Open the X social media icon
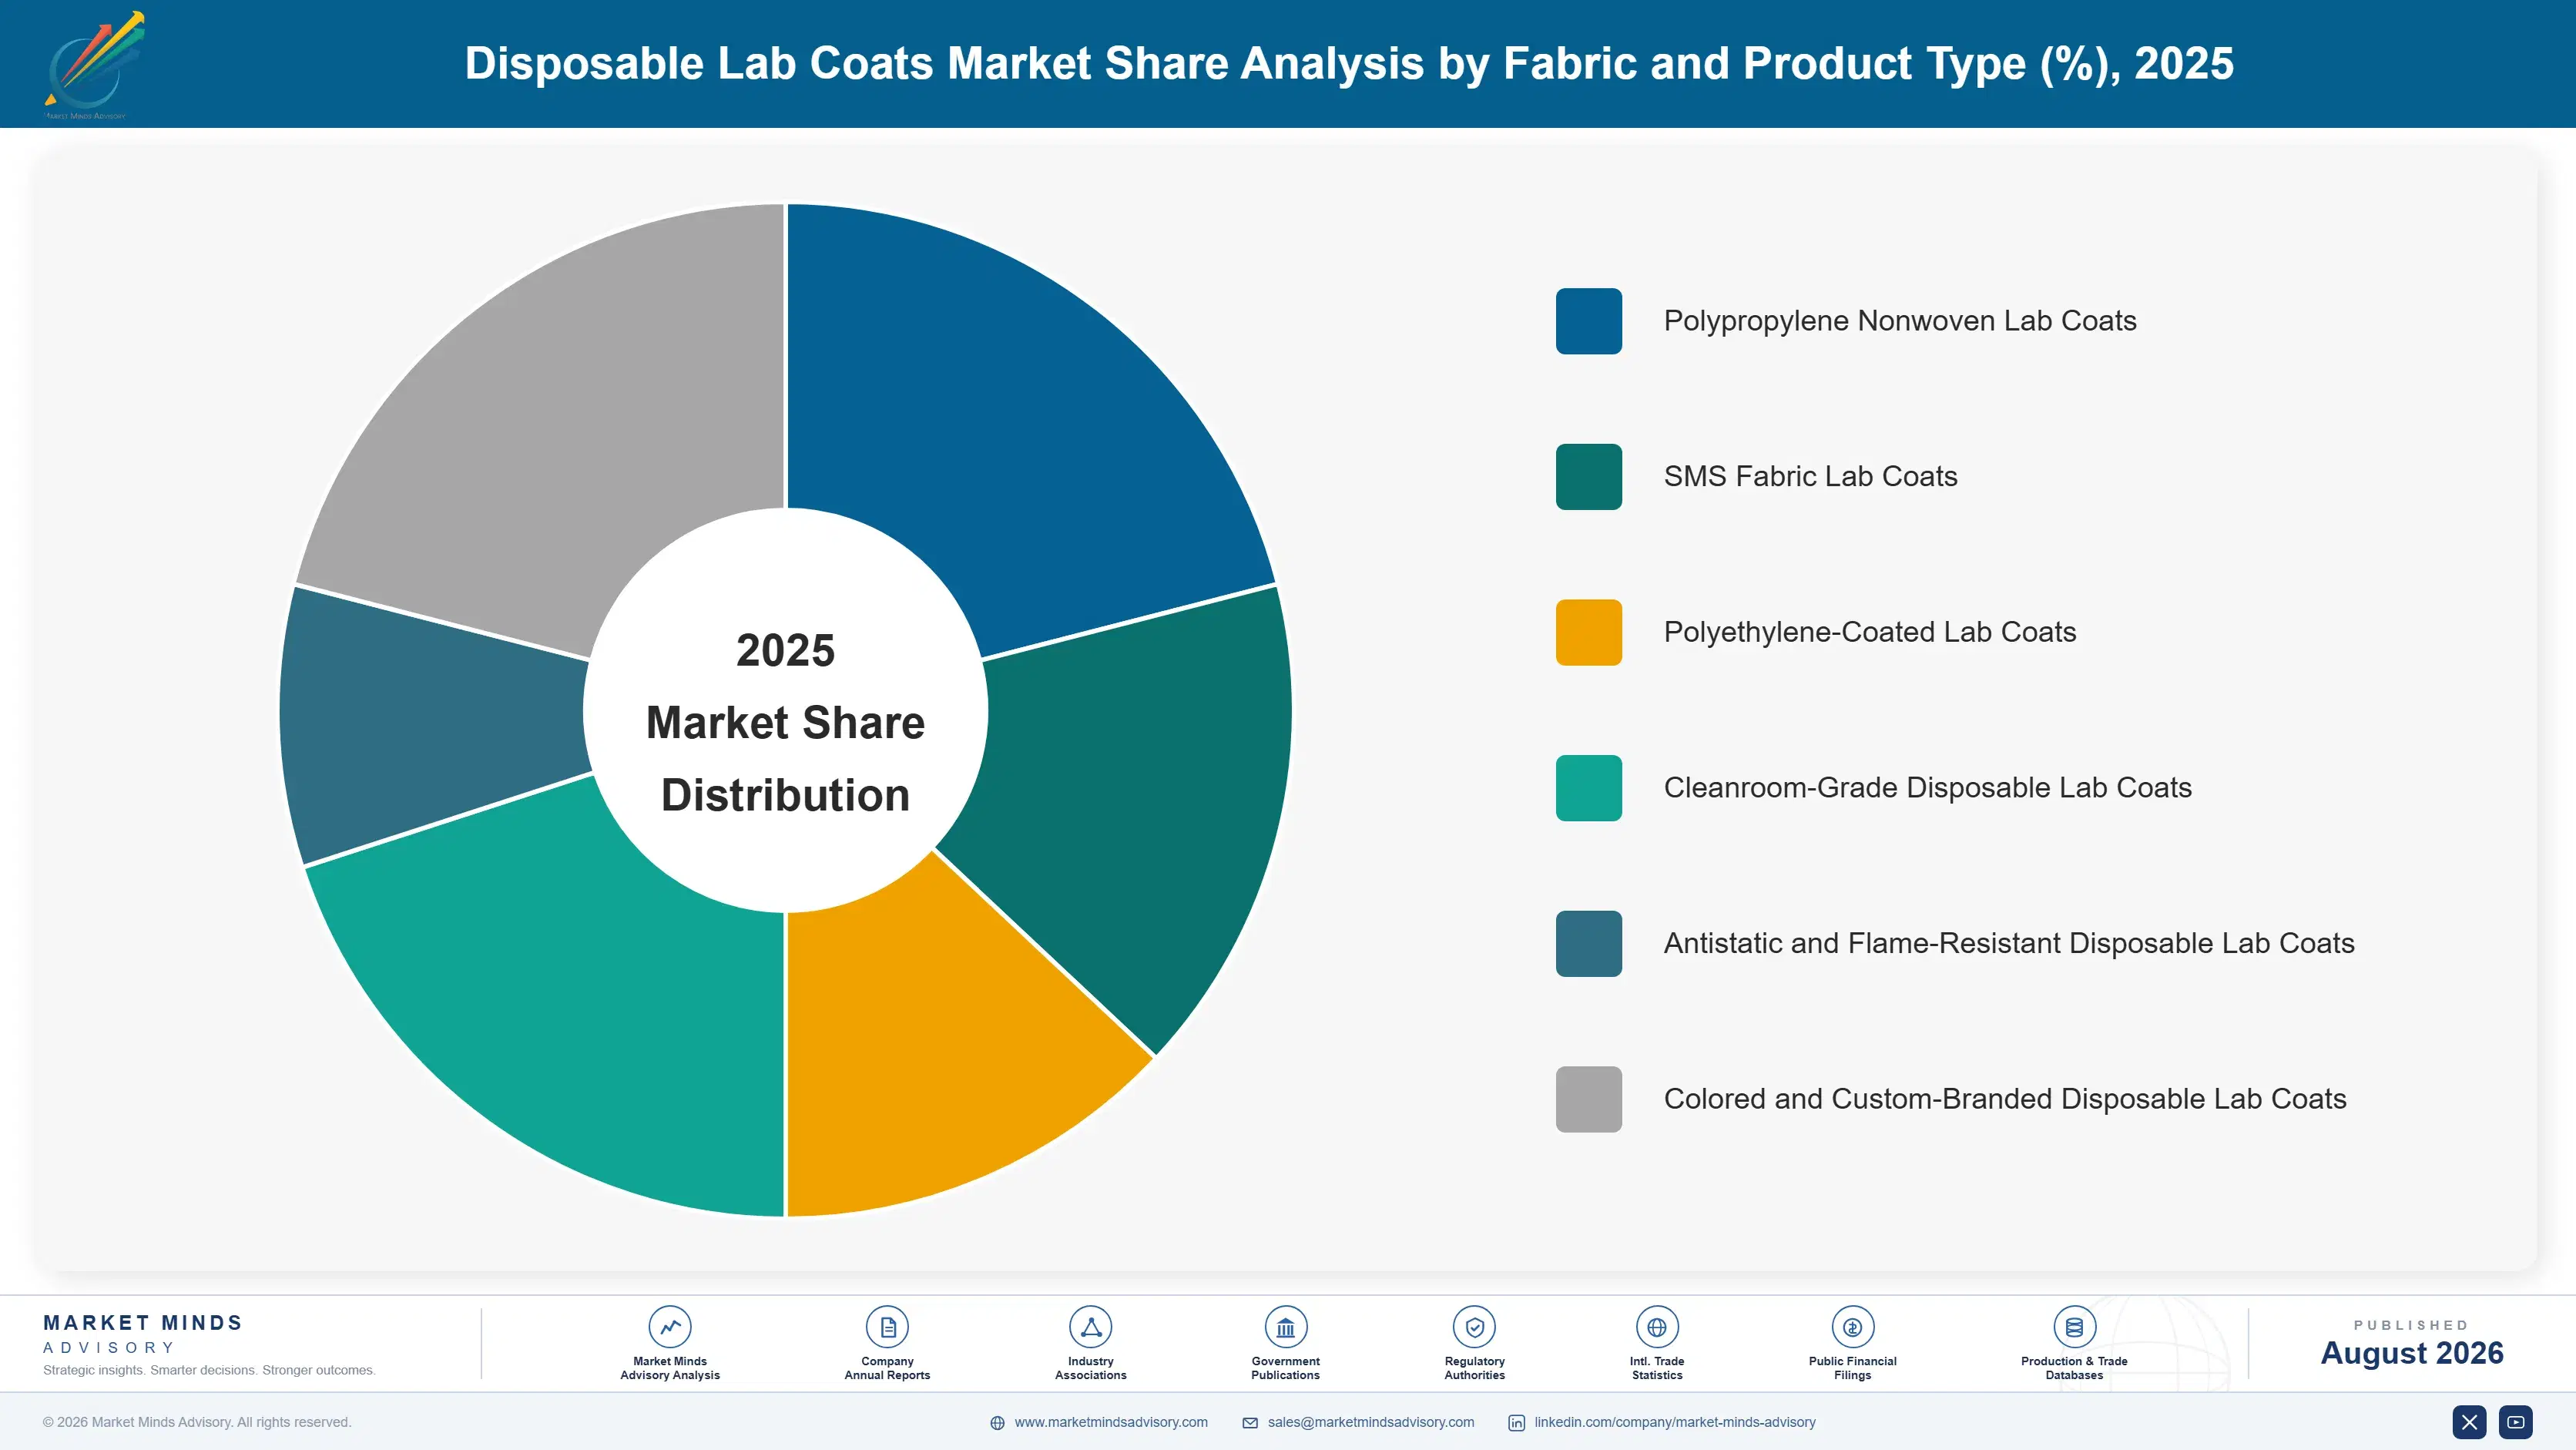2576x1450 pixels. click(2469, 1422)
